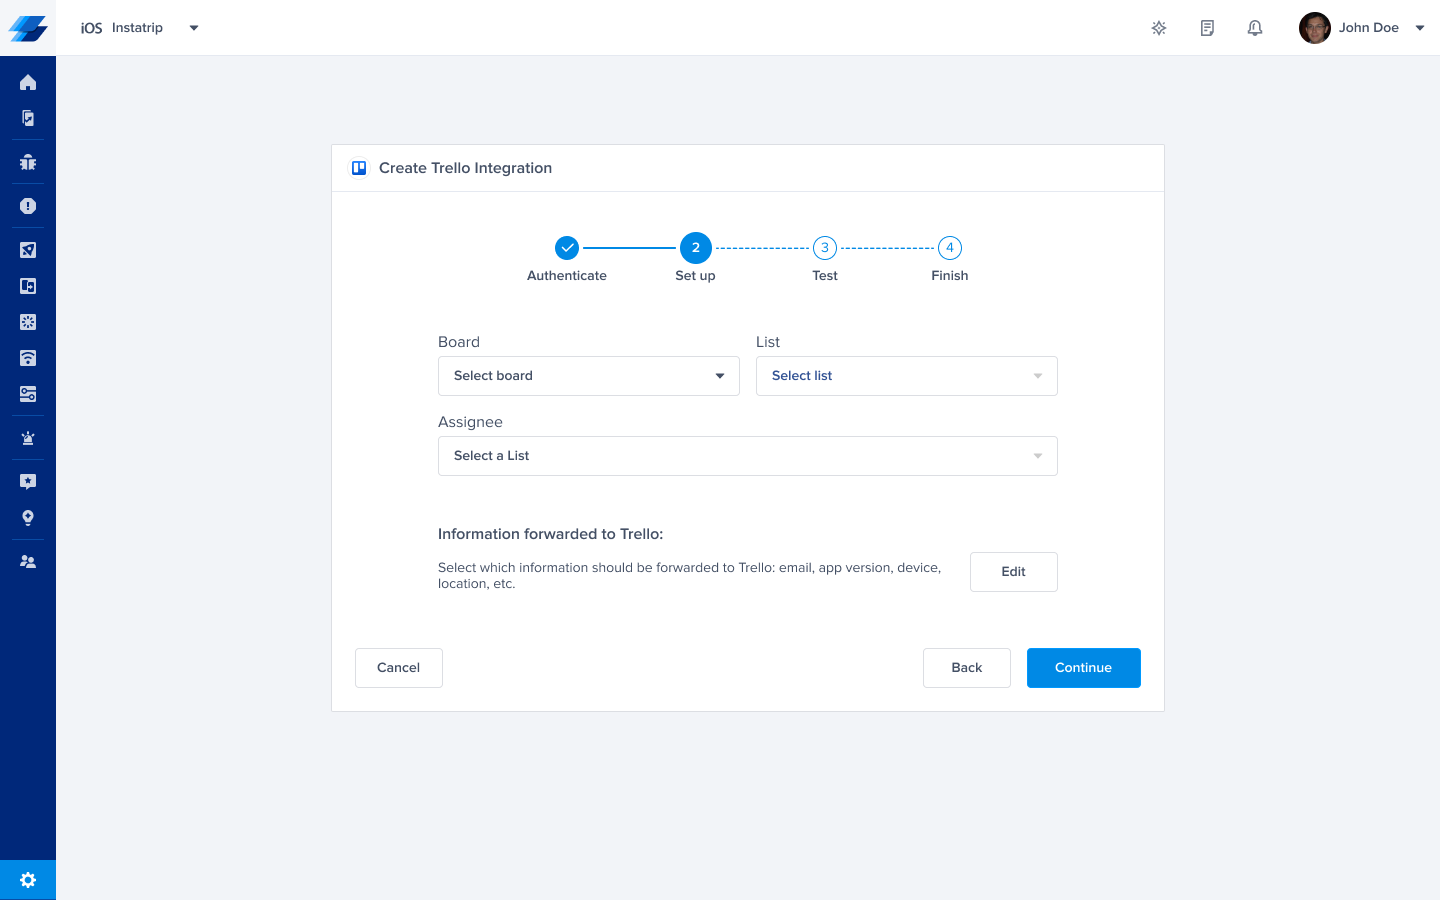Select step 2 Set up
This screenshot has width=1440, height=900.
tap(696, 248)
